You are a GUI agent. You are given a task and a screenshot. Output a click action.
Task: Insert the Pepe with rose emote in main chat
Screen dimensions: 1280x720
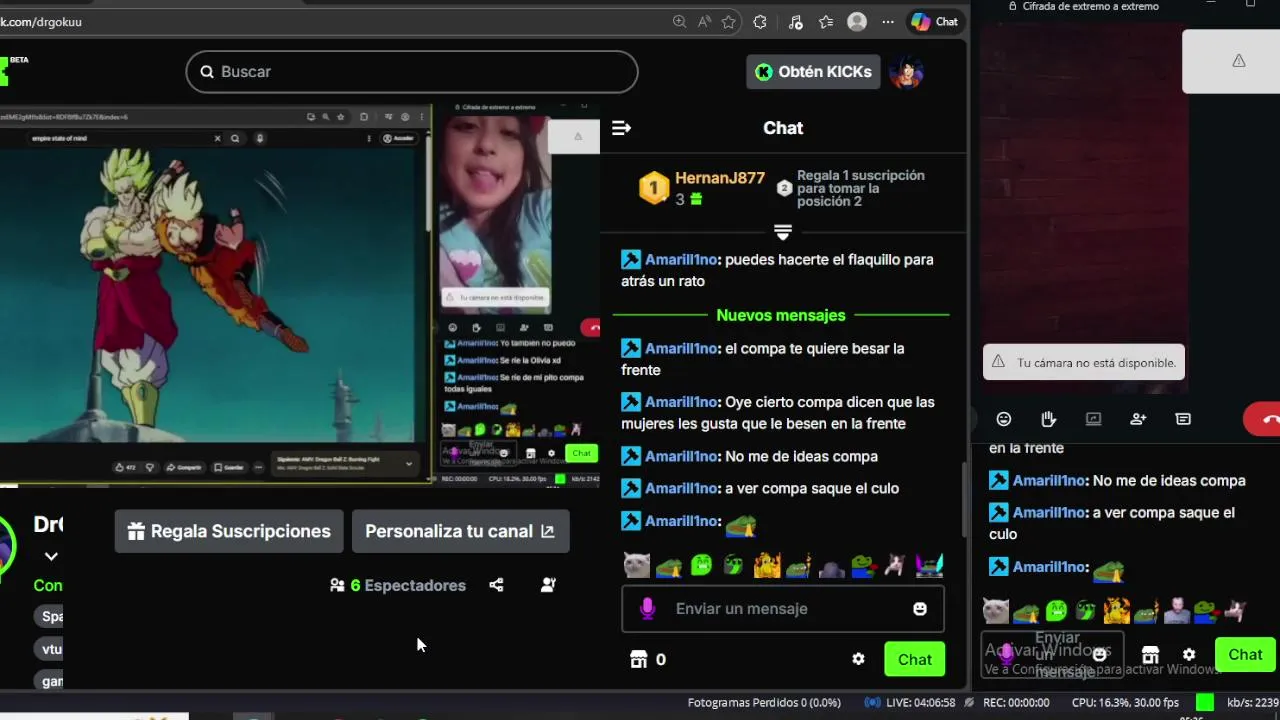[x=863, y=566]
